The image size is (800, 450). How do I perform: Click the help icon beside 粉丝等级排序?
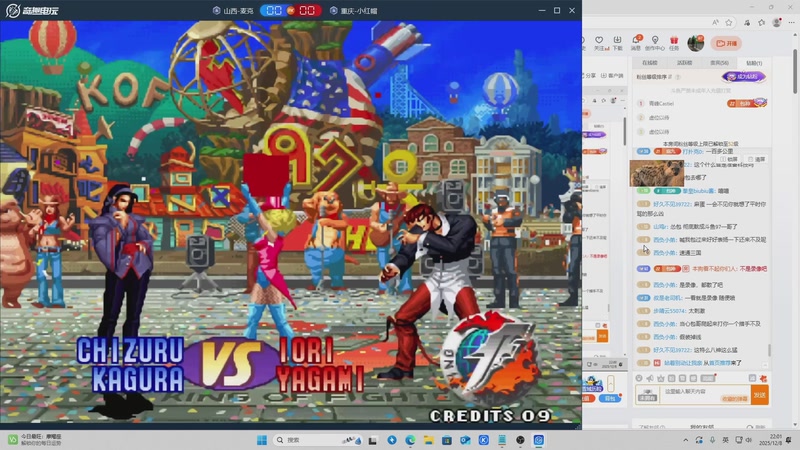point(678,77)
